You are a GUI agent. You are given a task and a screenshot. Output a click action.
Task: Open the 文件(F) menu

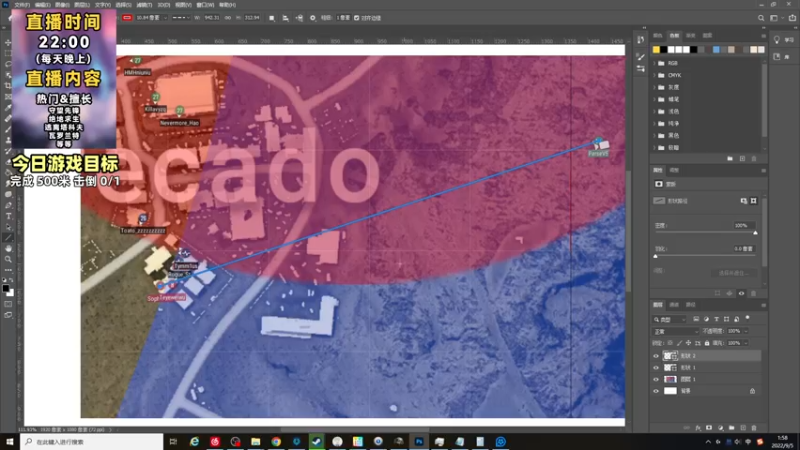point(22,5)
